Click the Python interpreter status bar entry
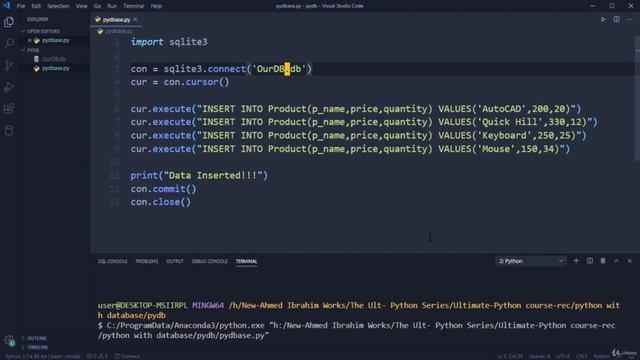 click(42, 356)
